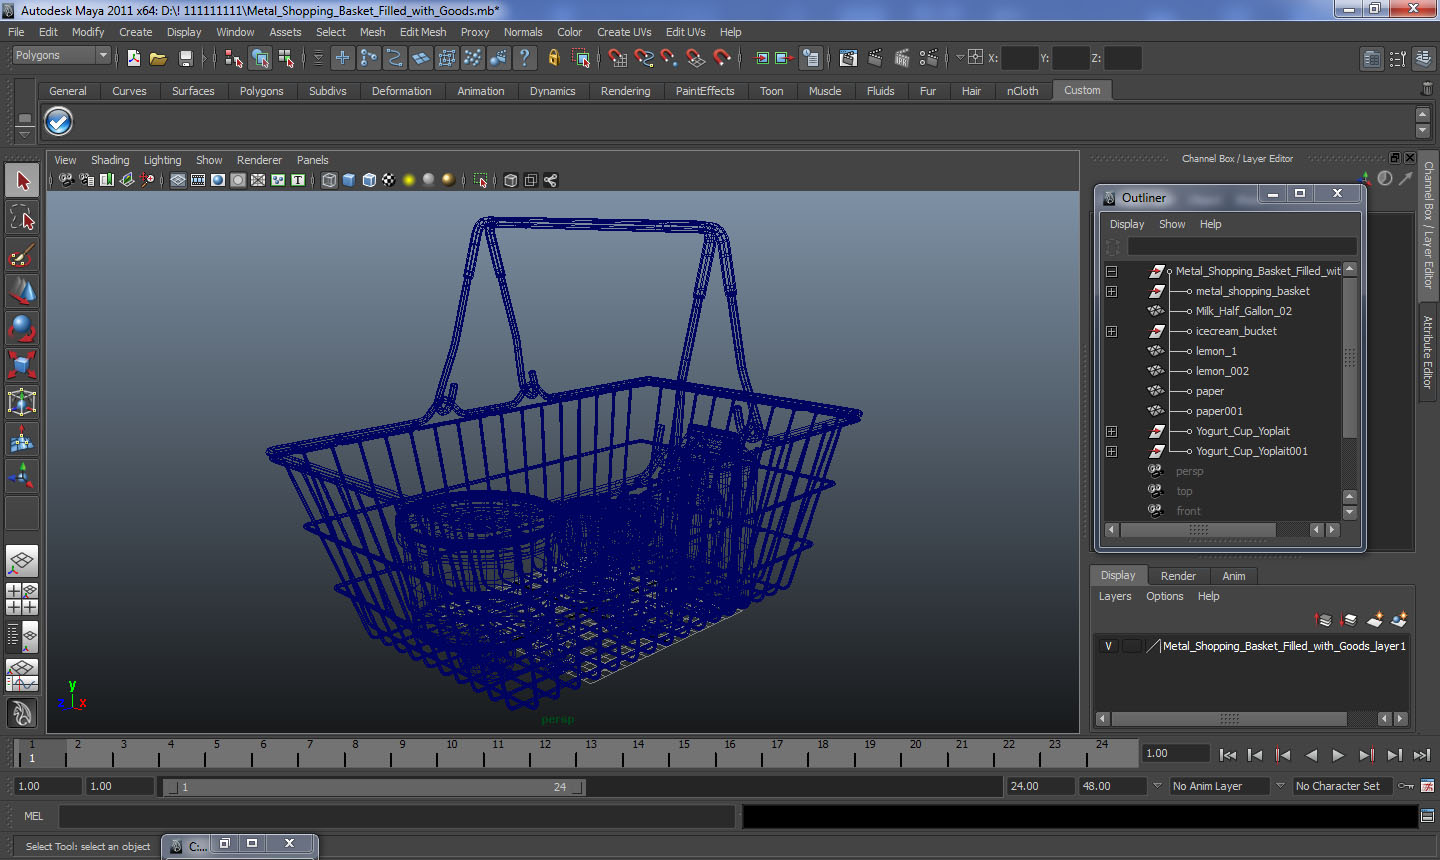Open the Polygons menu set dropdown
This screenshot has height=860, width=1440.
[60, 56]
